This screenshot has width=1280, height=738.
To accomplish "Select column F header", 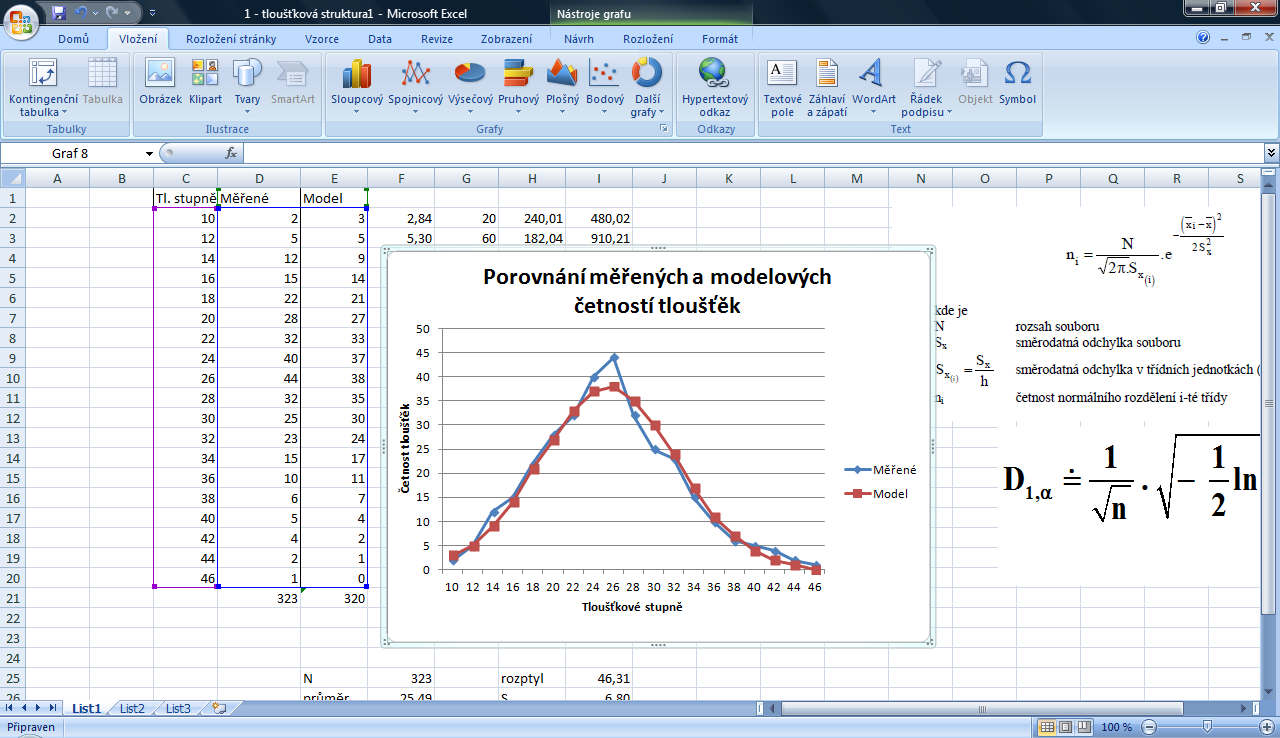I will pyautogui.click(x=401, y=179).
